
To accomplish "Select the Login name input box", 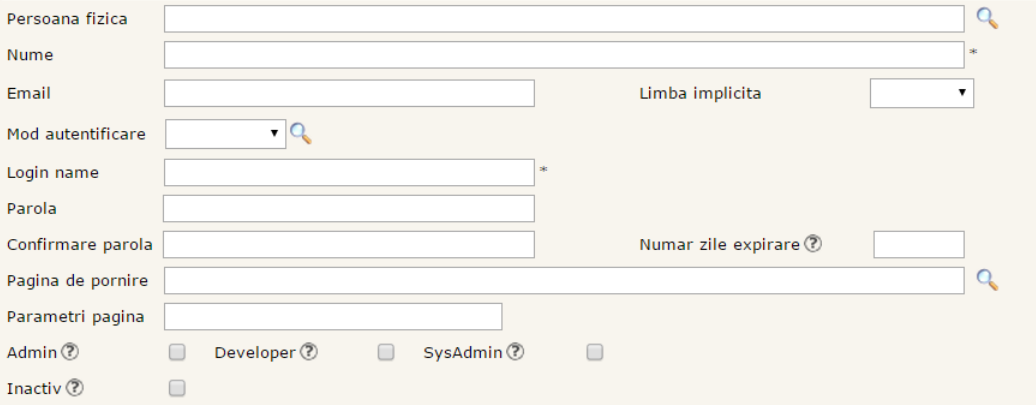I will click(349, 172).
